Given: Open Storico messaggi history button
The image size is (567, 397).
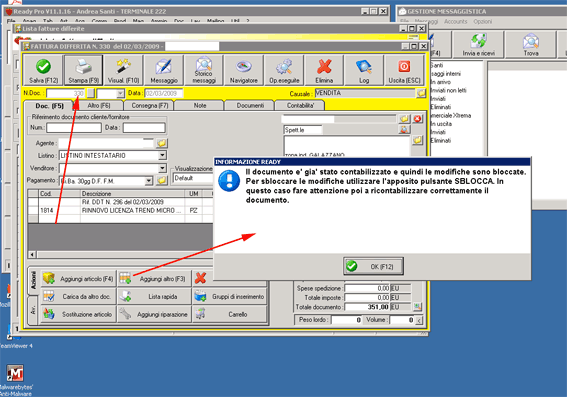Looking at the screenshot, I should (204, 70).
